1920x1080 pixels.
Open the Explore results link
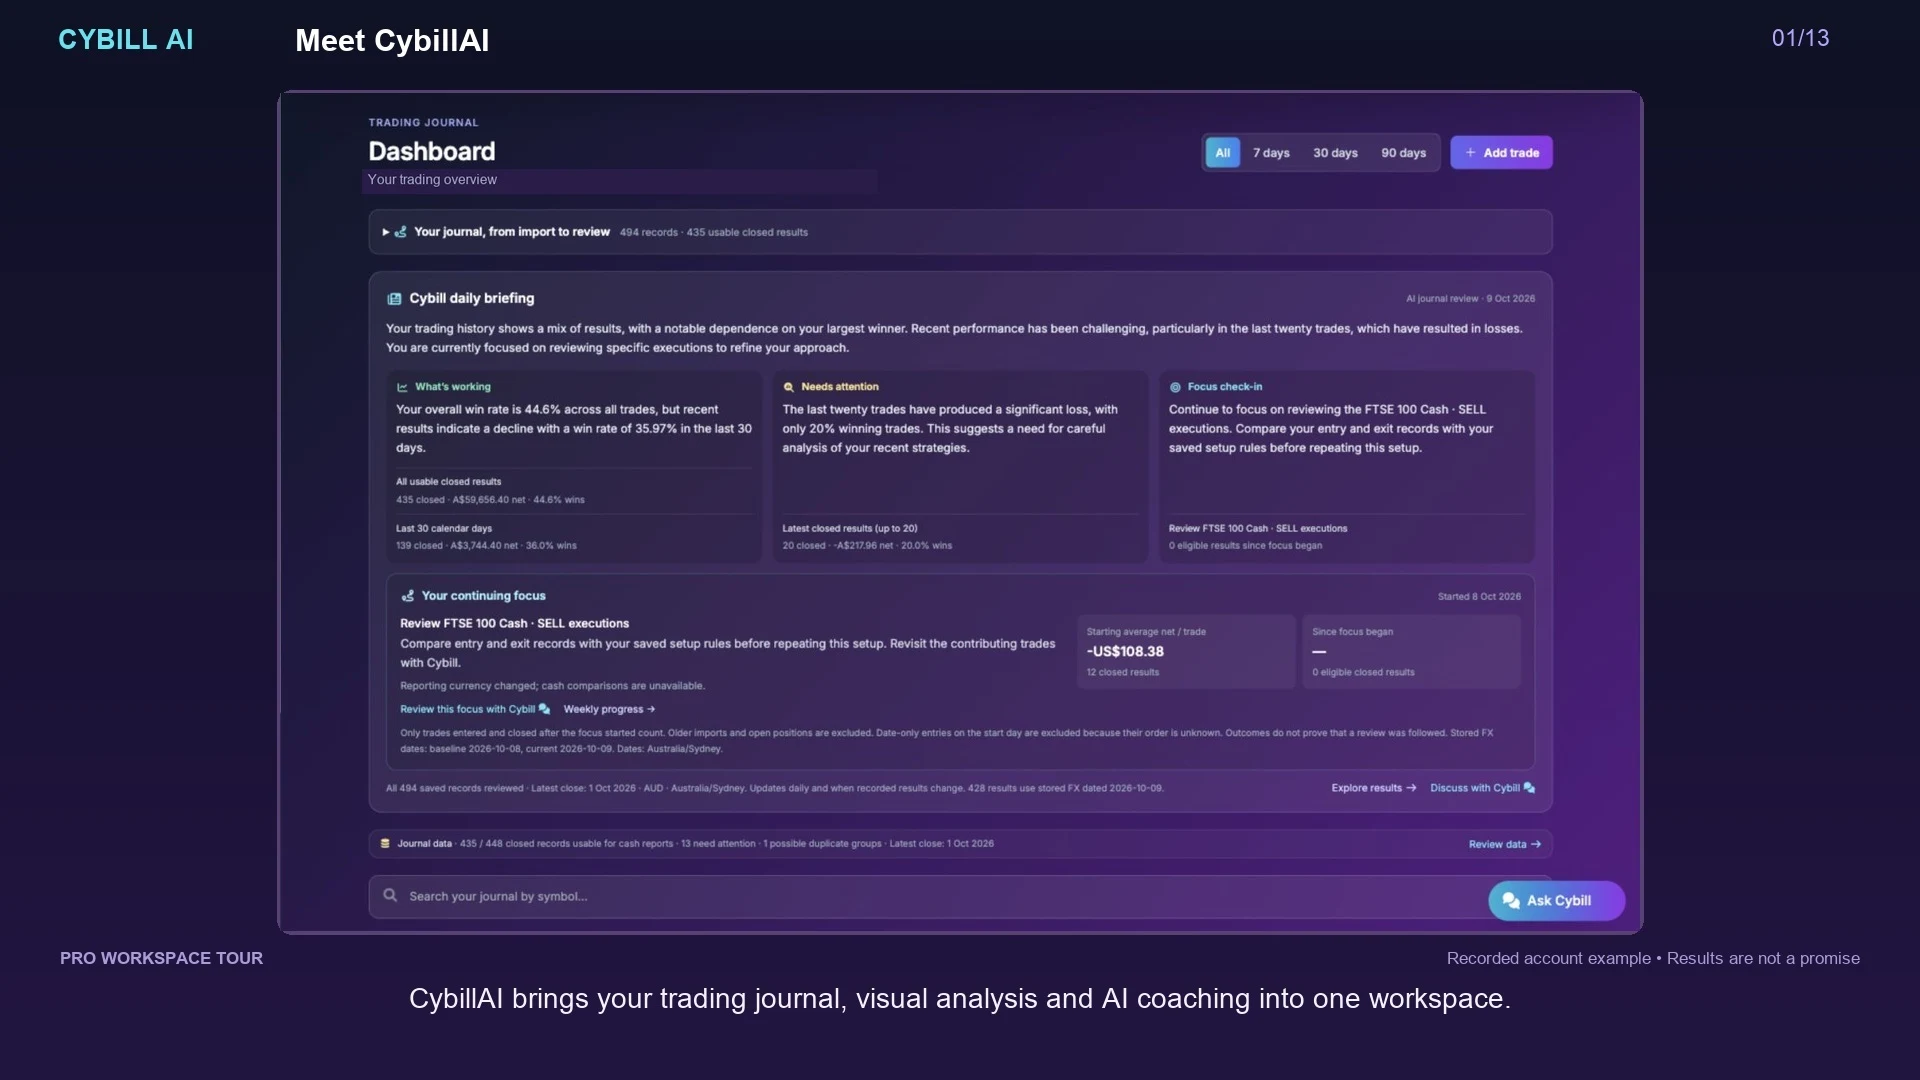1374,788
